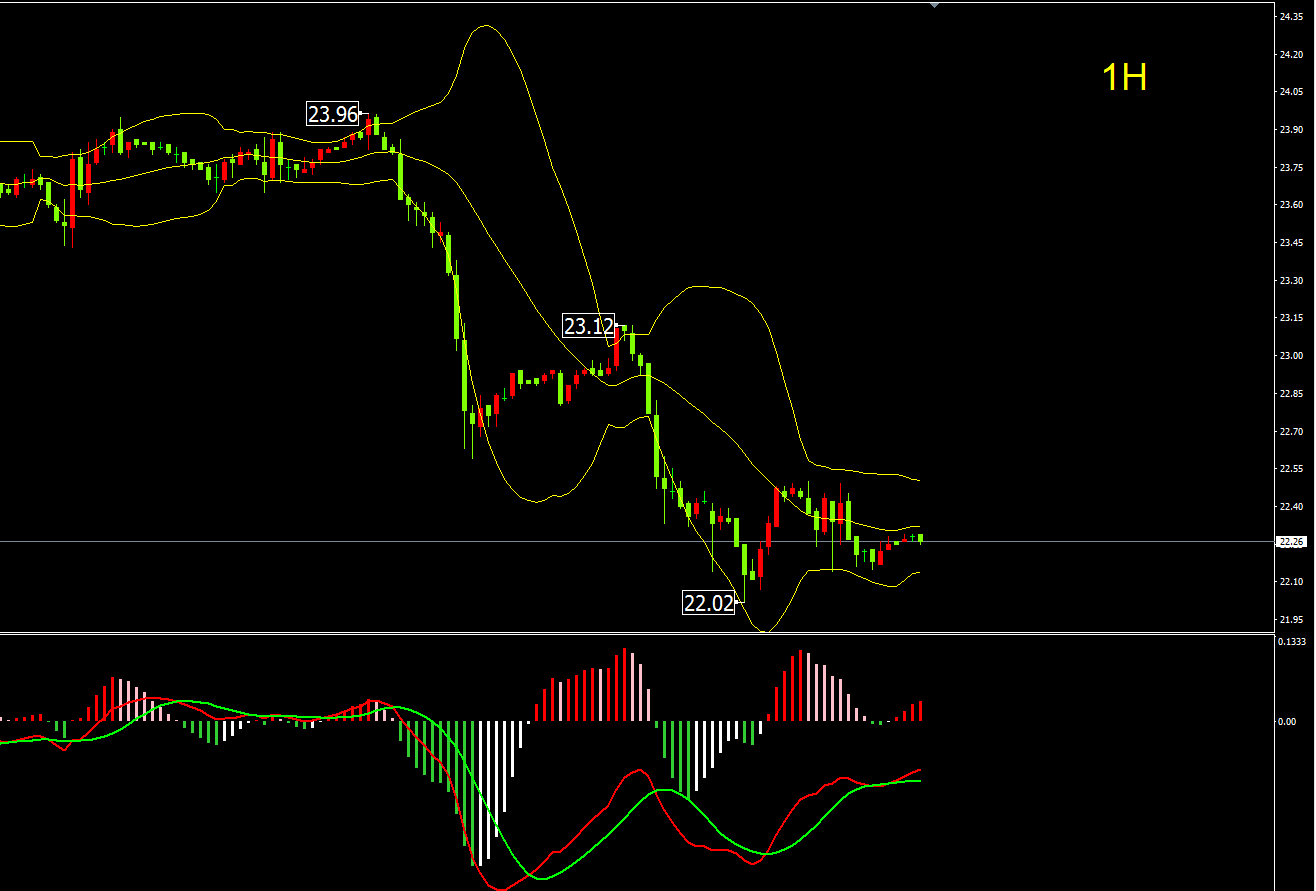Click 23.00 on the price axis
Viewport: 1316px width, 891px height.
pyautogui.click(x=1291, y=356)
